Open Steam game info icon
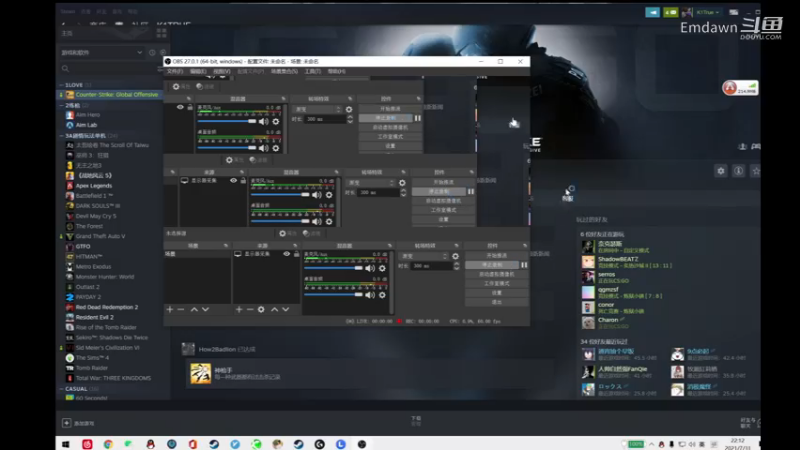 coord(738,171)
